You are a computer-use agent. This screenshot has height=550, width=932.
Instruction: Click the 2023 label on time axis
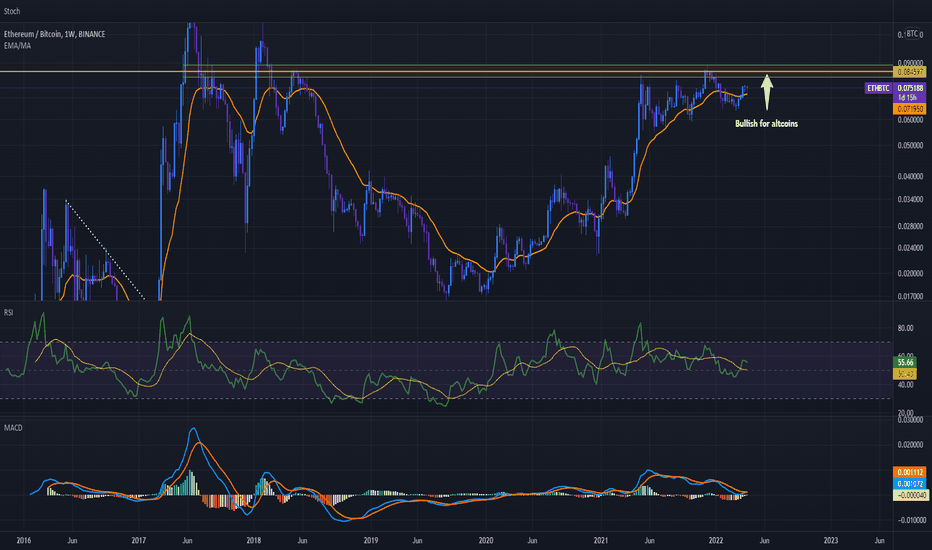pyautogui.click(x=831, y=540)
